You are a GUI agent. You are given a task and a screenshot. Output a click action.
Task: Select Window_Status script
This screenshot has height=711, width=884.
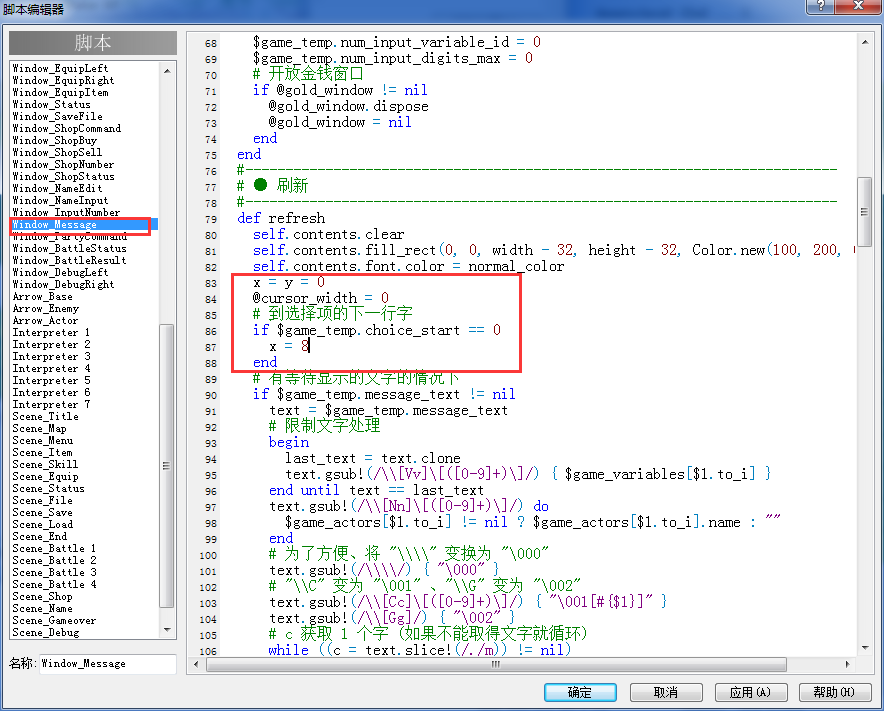pyautogui.click(x=51, y=104)
